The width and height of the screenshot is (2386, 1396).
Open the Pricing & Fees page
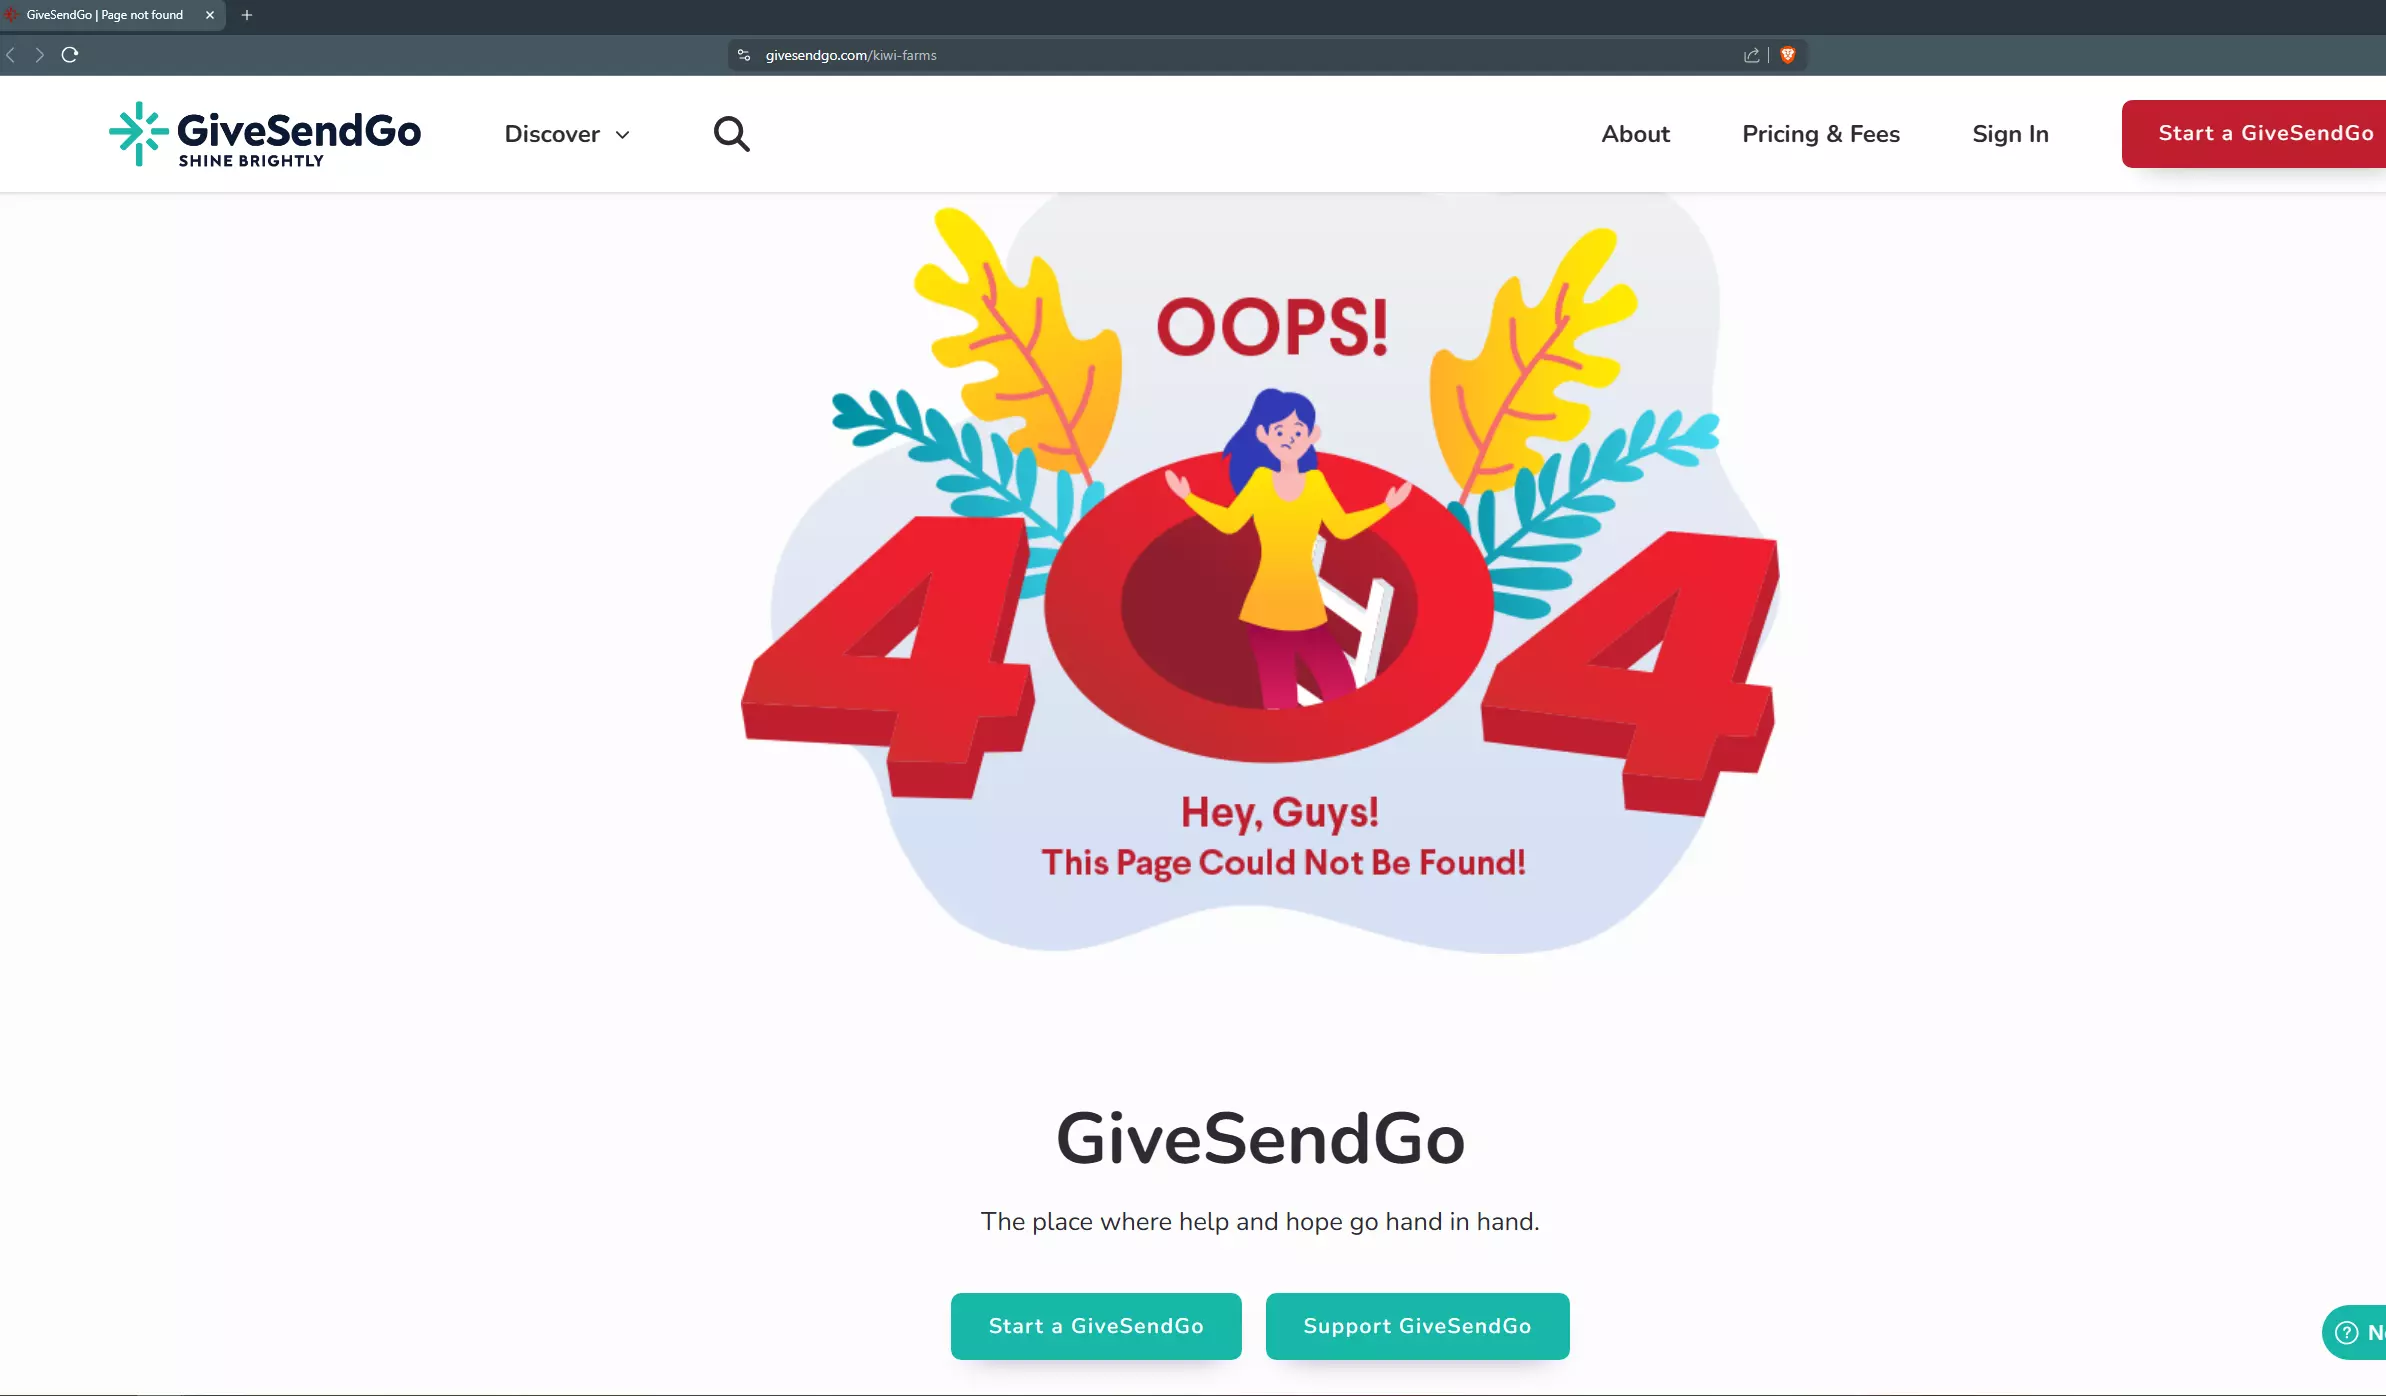(1820, 134)
